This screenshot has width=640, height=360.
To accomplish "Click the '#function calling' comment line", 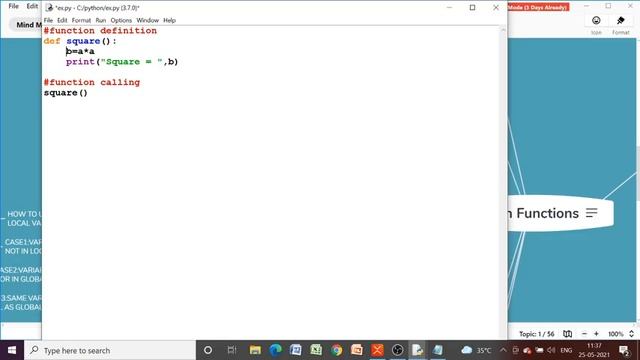I will (92, 82).
